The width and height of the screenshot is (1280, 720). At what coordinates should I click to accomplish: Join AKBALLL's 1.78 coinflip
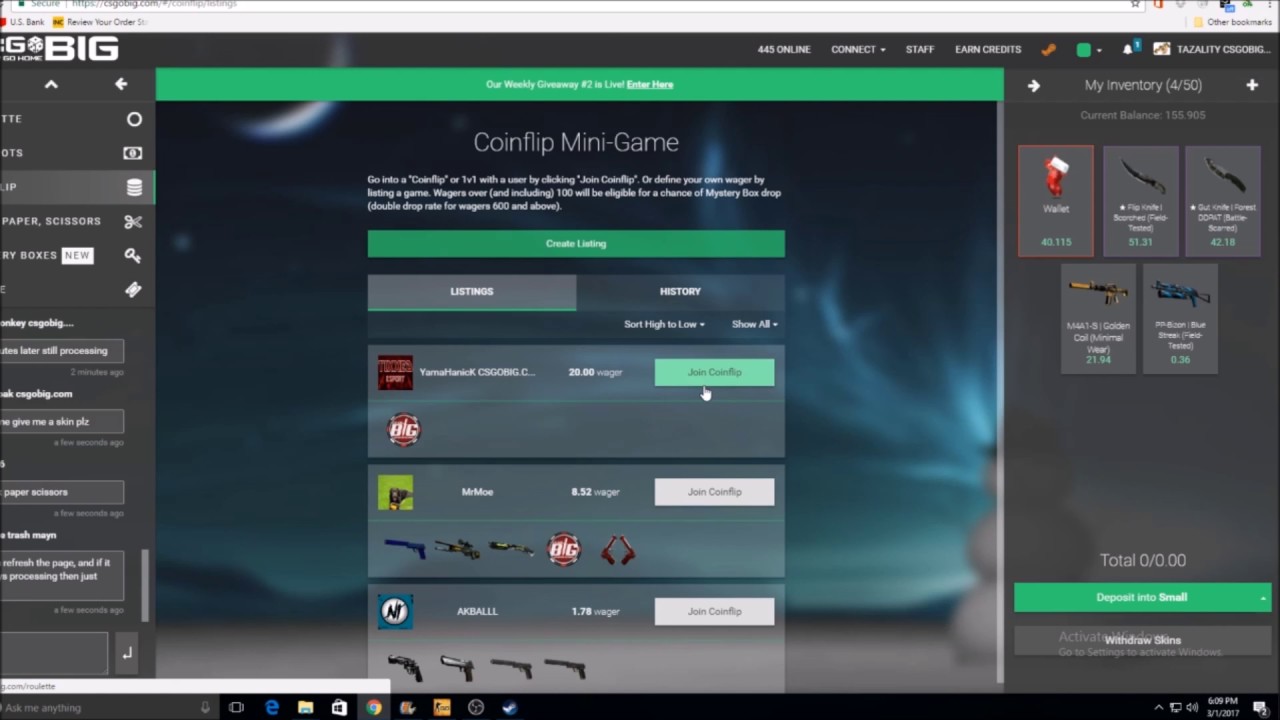pyautogui.click(x=714, y=611)
